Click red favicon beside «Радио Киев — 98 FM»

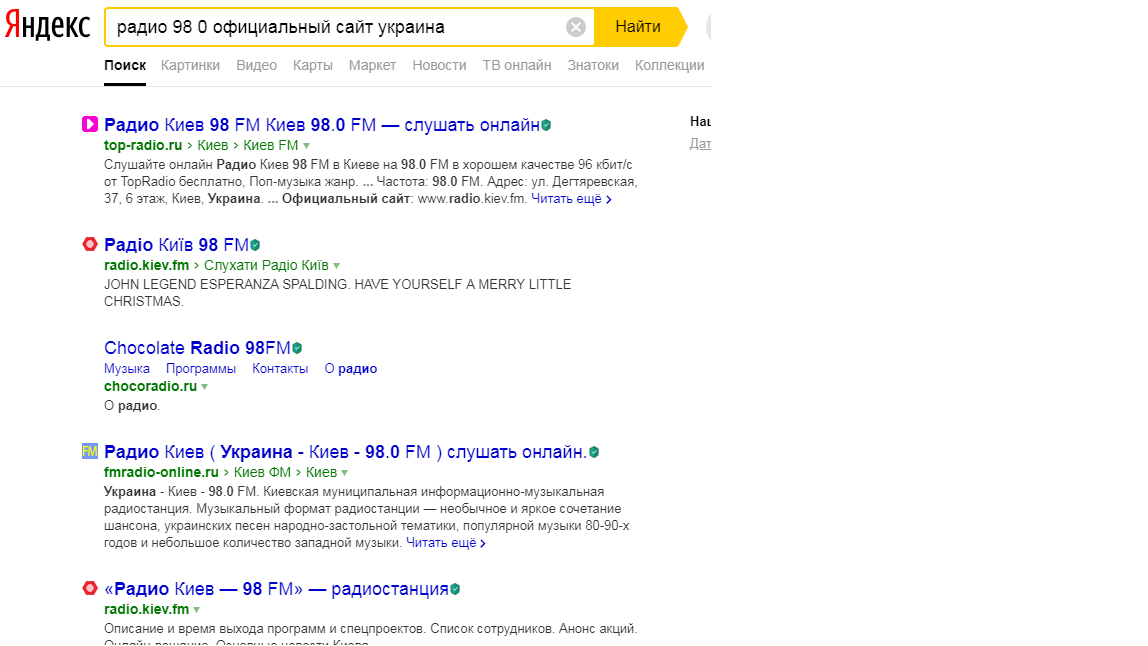pyautogui.click(x=89, y=588)
